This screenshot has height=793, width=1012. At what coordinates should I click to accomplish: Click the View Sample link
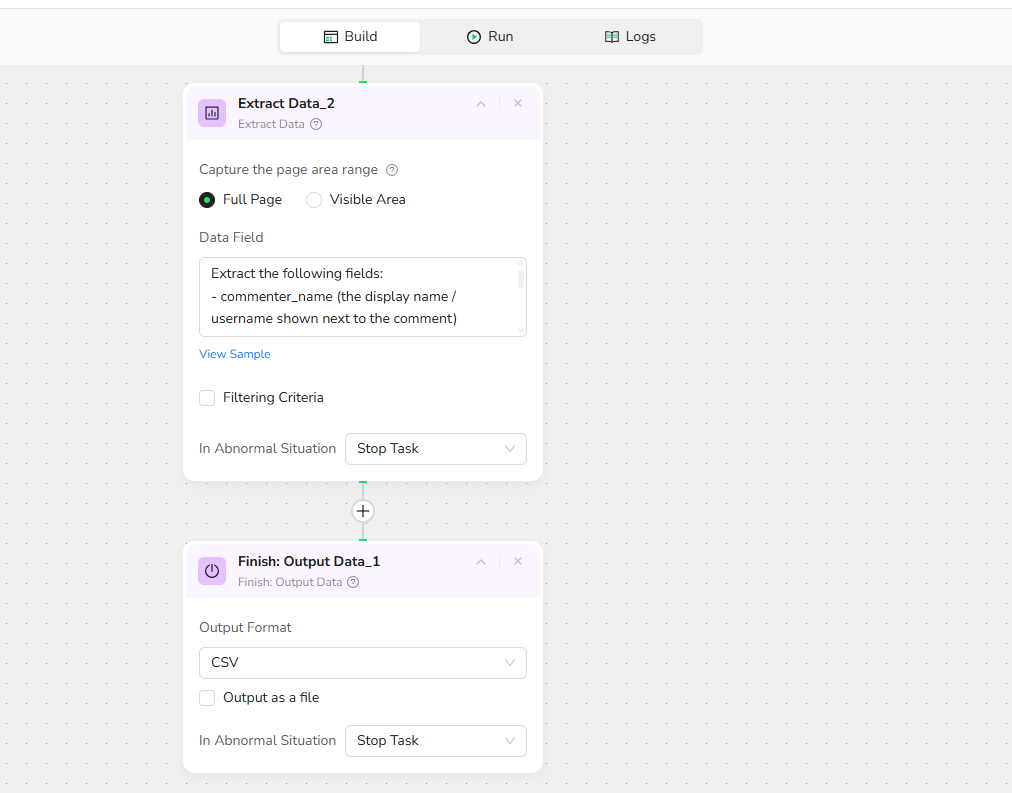click(235, 354)
